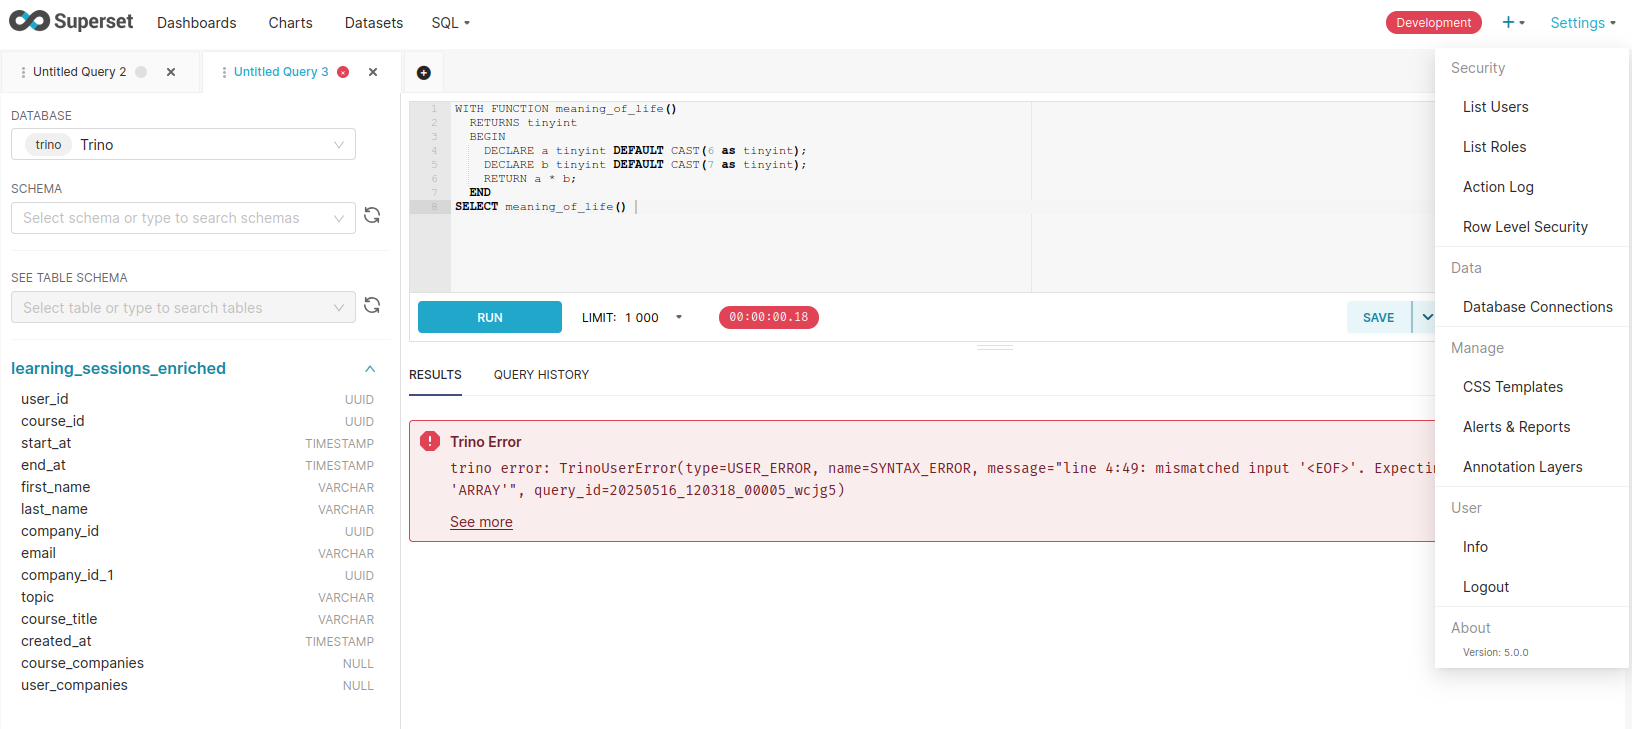The height and width of the screenshot is (729, 1632).
Task: Click the start_at column row
Action: (197, 443)
